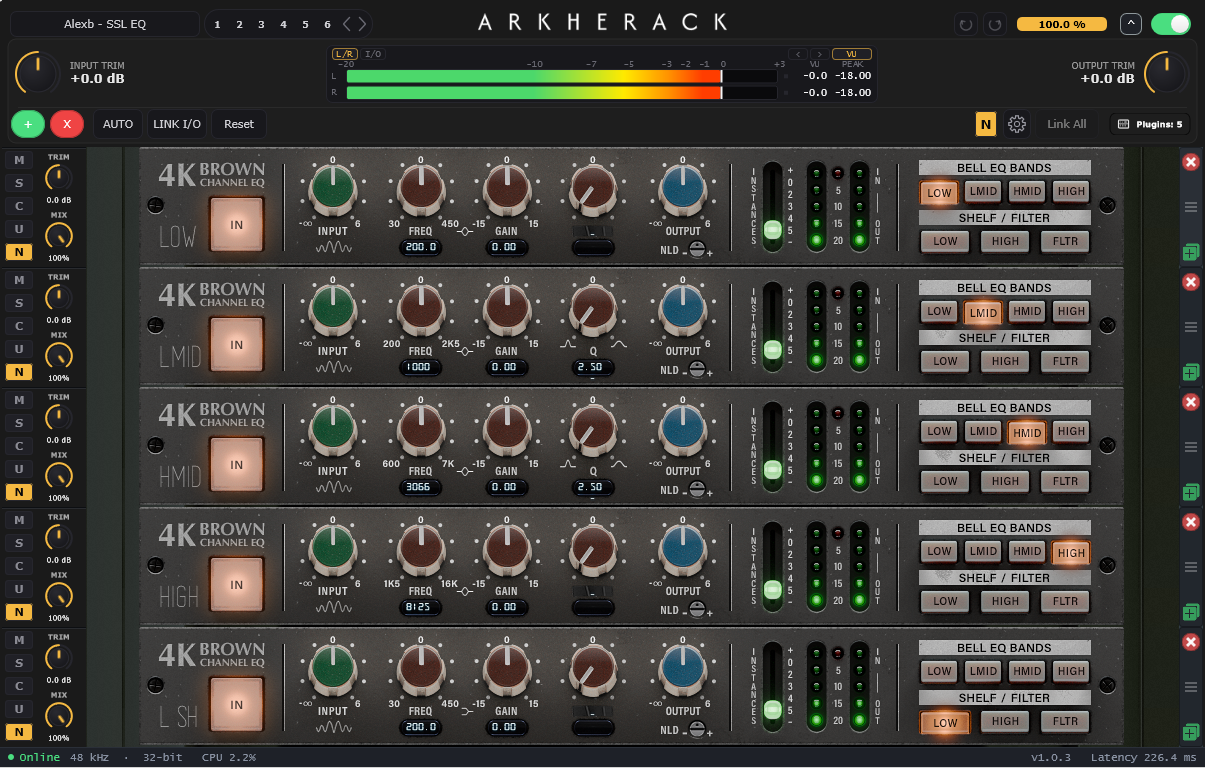This screenshot has height=768, width=1205.
Task: Toggle the green global power switch
Action: tap(1171, 24)
